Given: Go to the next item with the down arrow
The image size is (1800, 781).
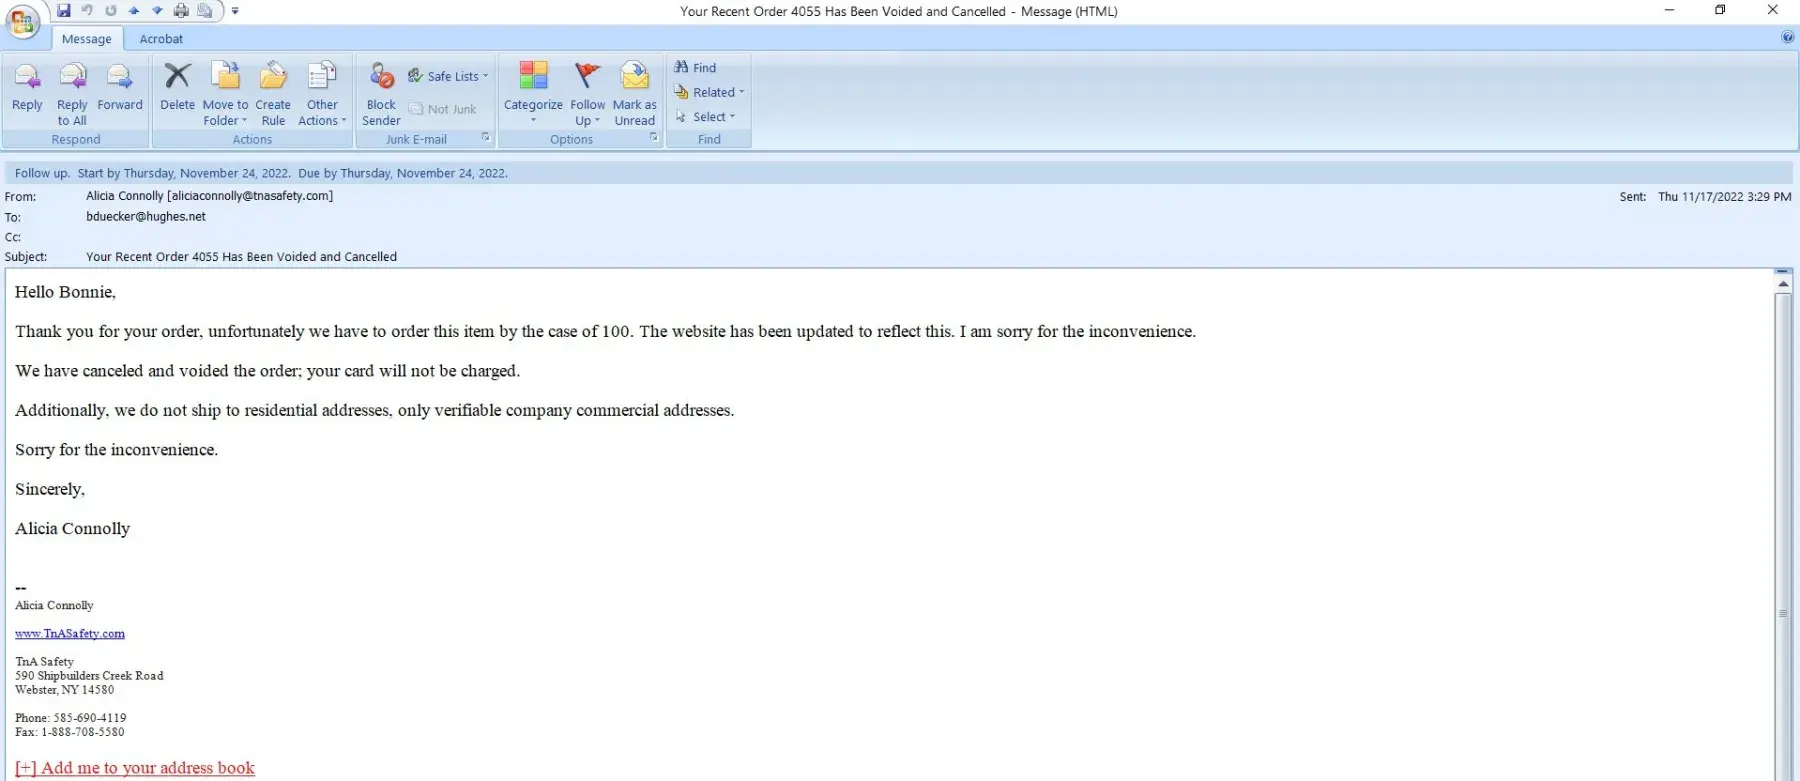Looking at the screenshot, I should click(157, 11).
